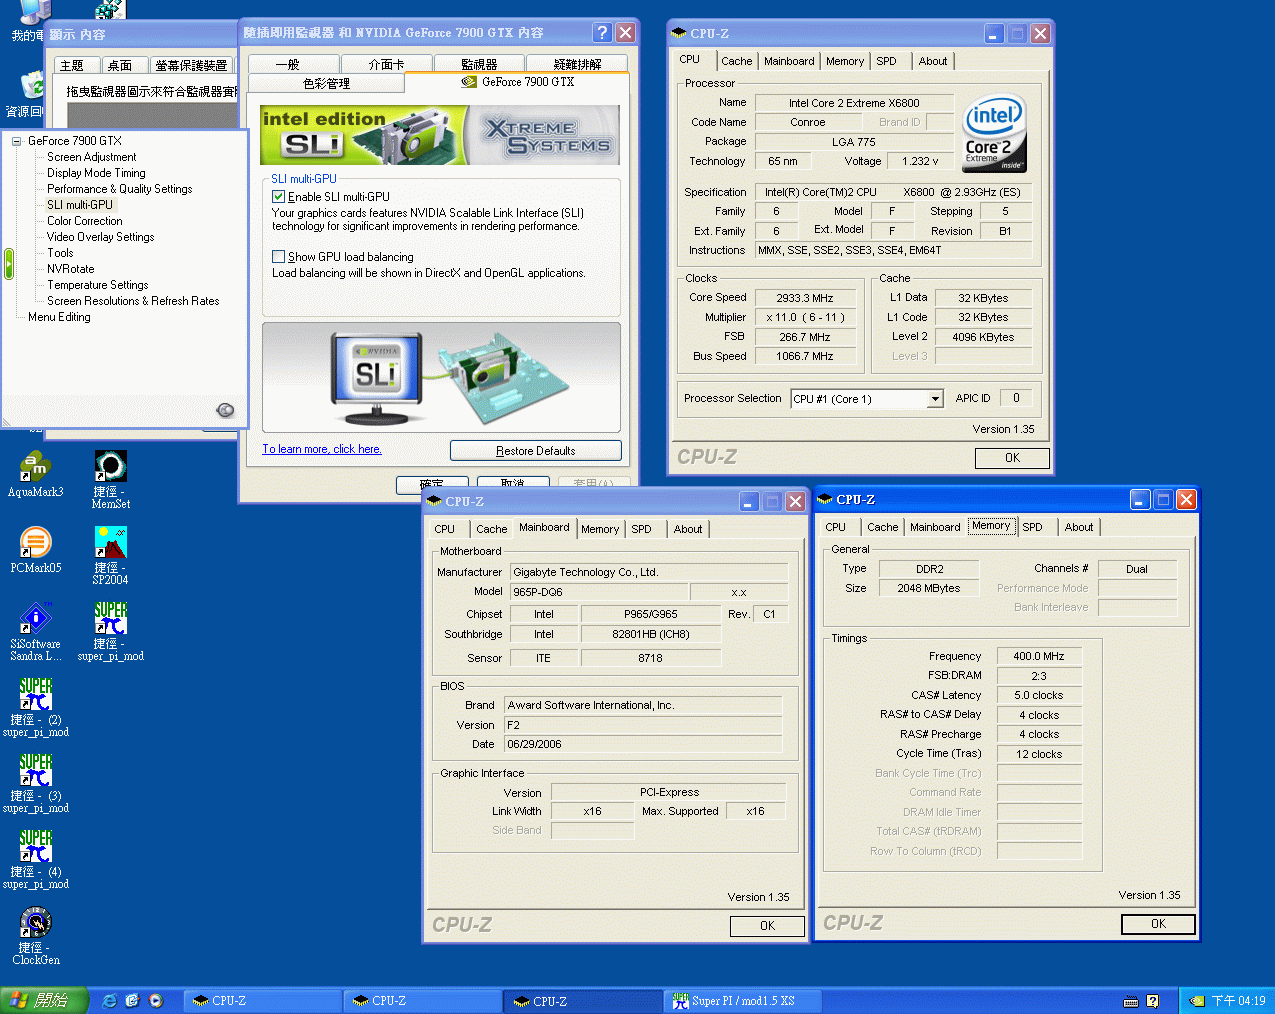1275x1014 pixels.
Task: Open Color Correction settings
Action: click(x=85, y=221)
